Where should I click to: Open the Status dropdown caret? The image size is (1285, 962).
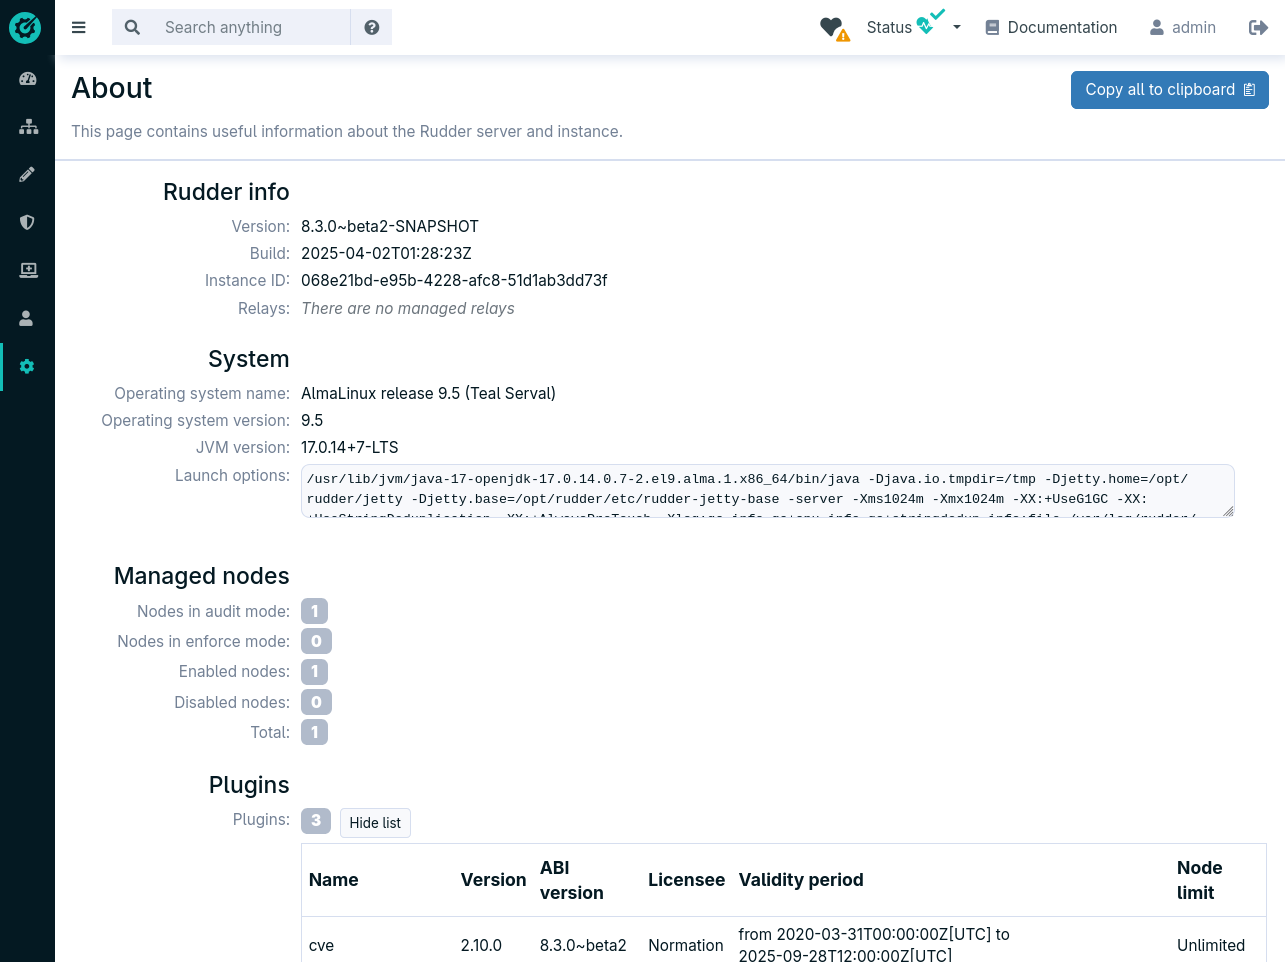(x=957, y=28)
